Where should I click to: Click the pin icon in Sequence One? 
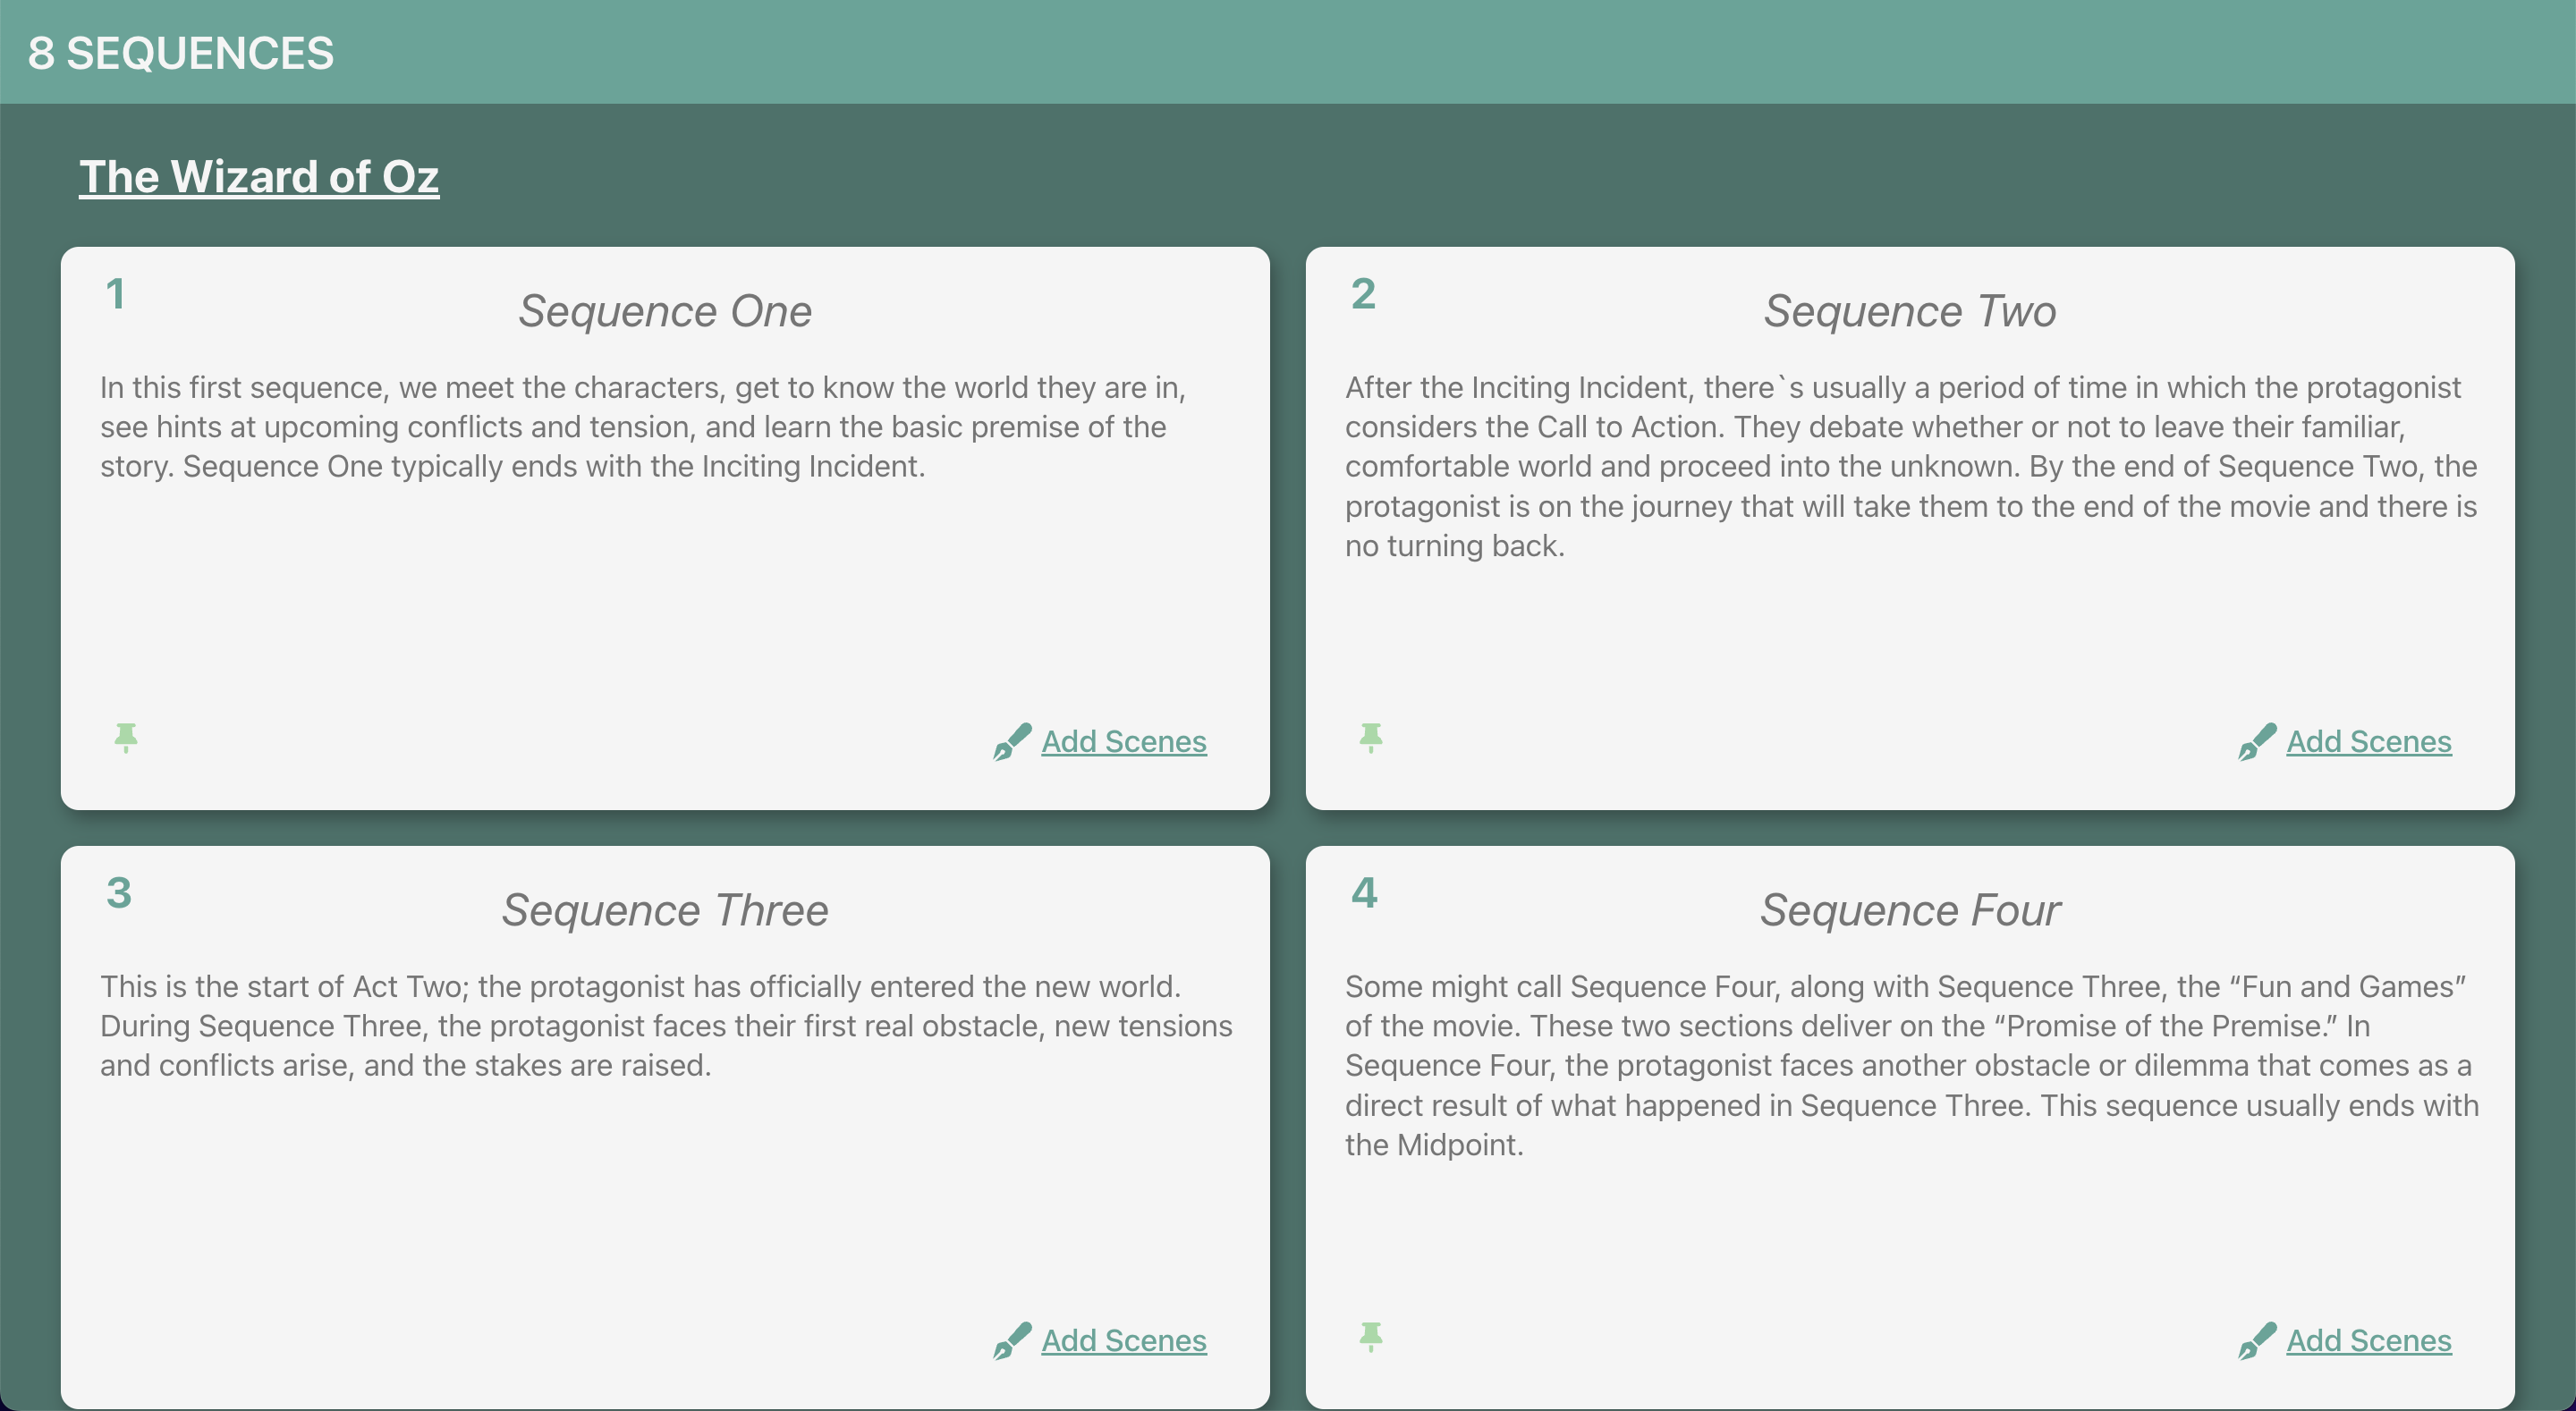coord(126,738)
